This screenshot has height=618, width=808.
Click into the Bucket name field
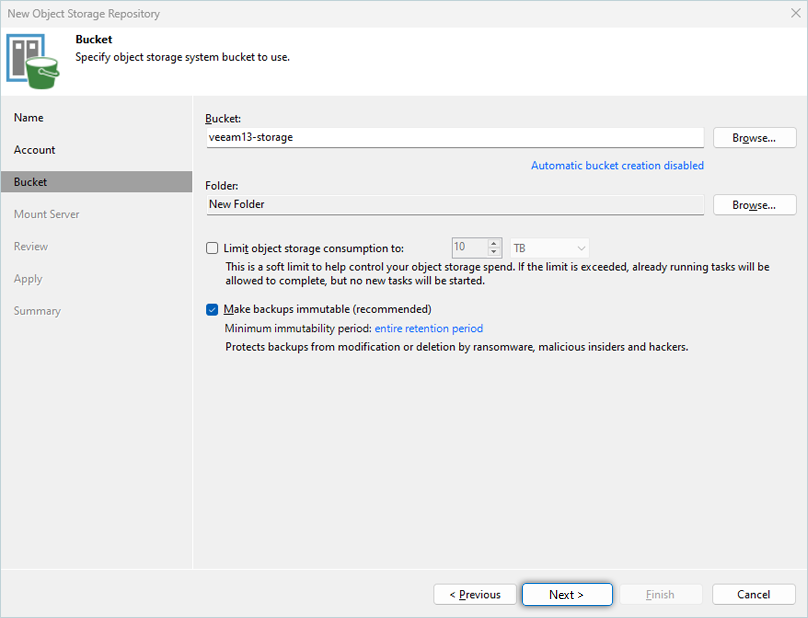click(454, 138)
